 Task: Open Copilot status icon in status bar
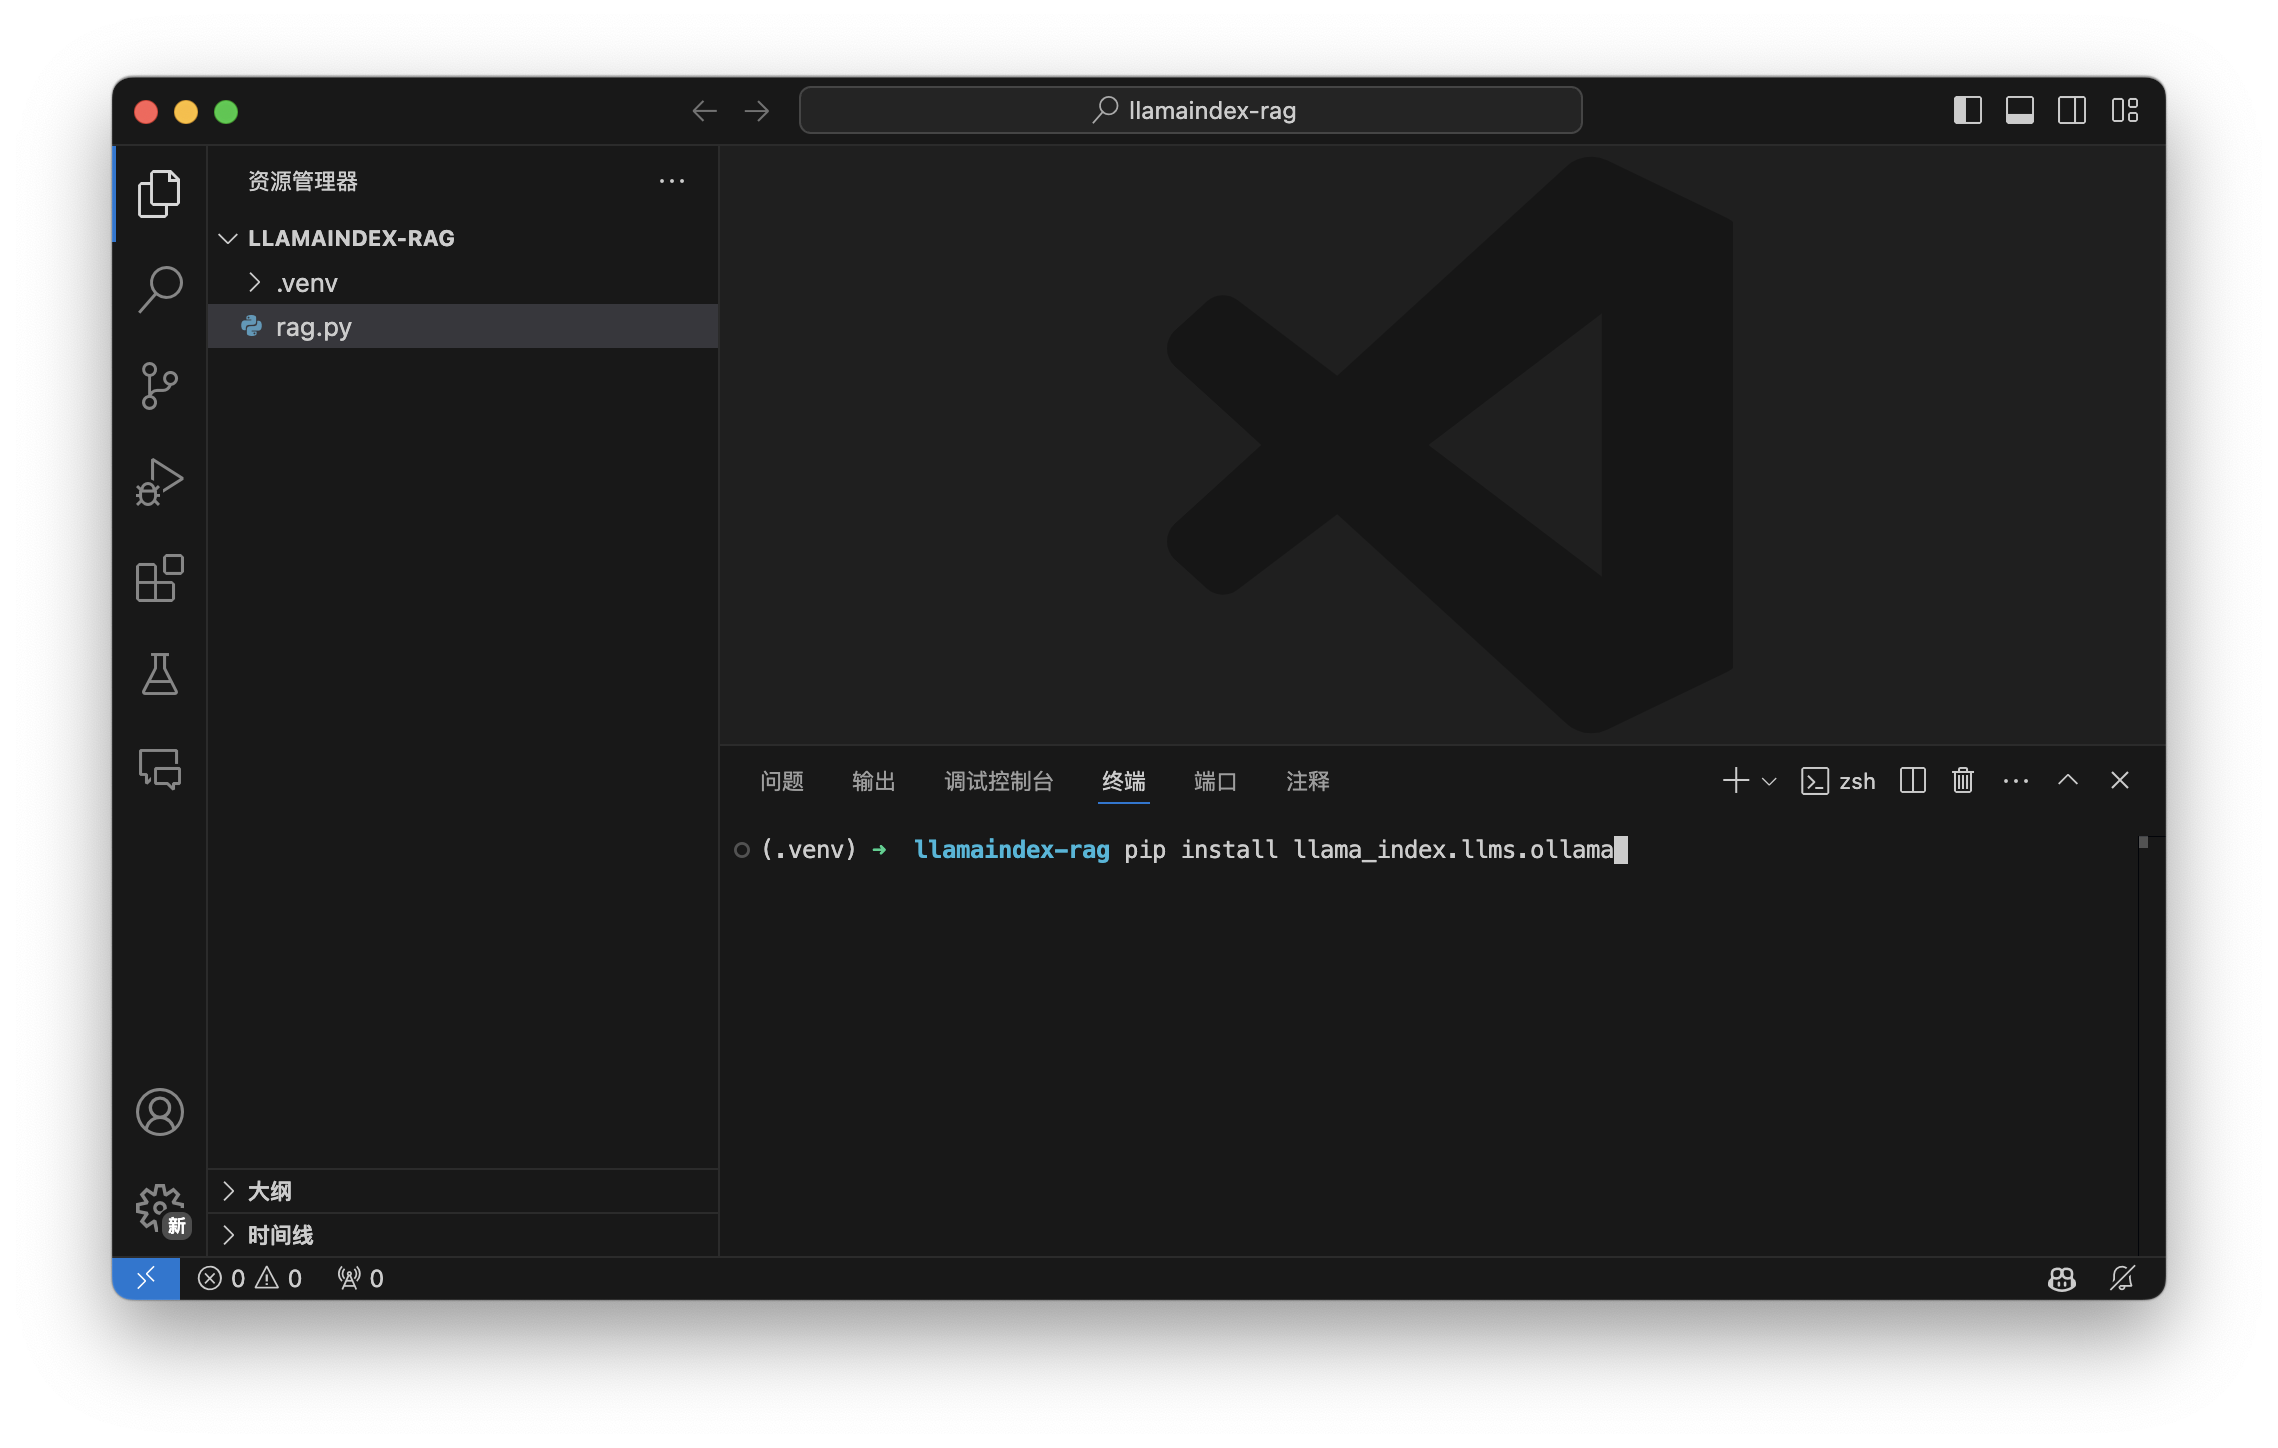(x=2061, y=1279)
